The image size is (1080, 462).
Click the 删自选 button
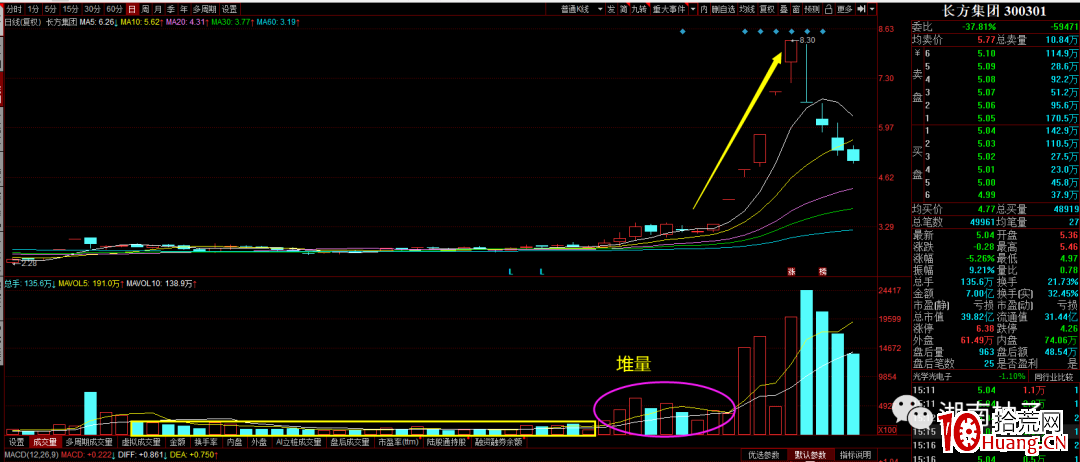[724, 9]
